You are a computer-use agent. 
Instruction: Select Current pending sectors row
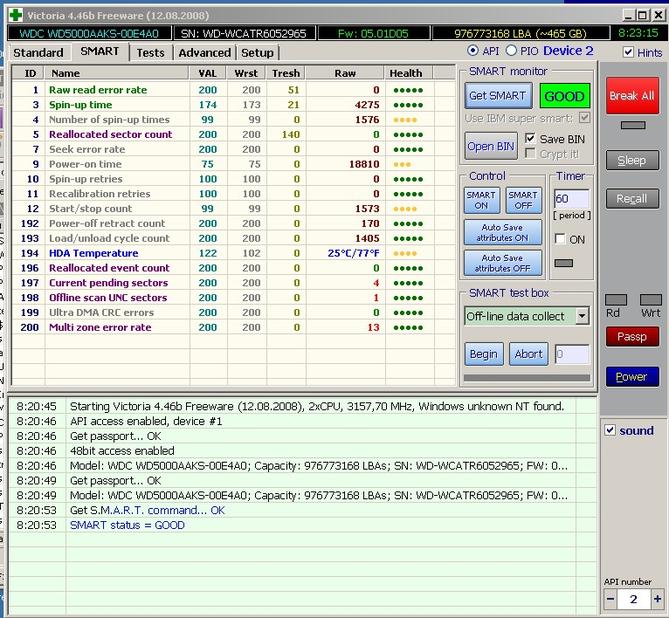tap(233, 283)
